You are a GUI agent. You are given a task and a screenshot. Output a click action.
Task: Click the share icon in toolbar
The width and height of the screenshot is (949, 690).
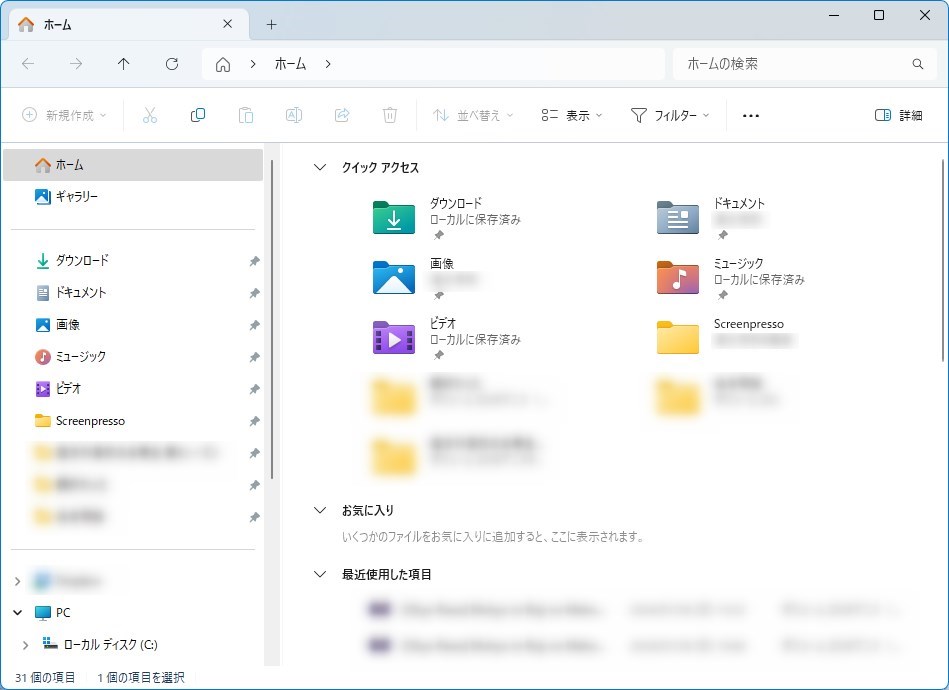click(x=342, y=115)
